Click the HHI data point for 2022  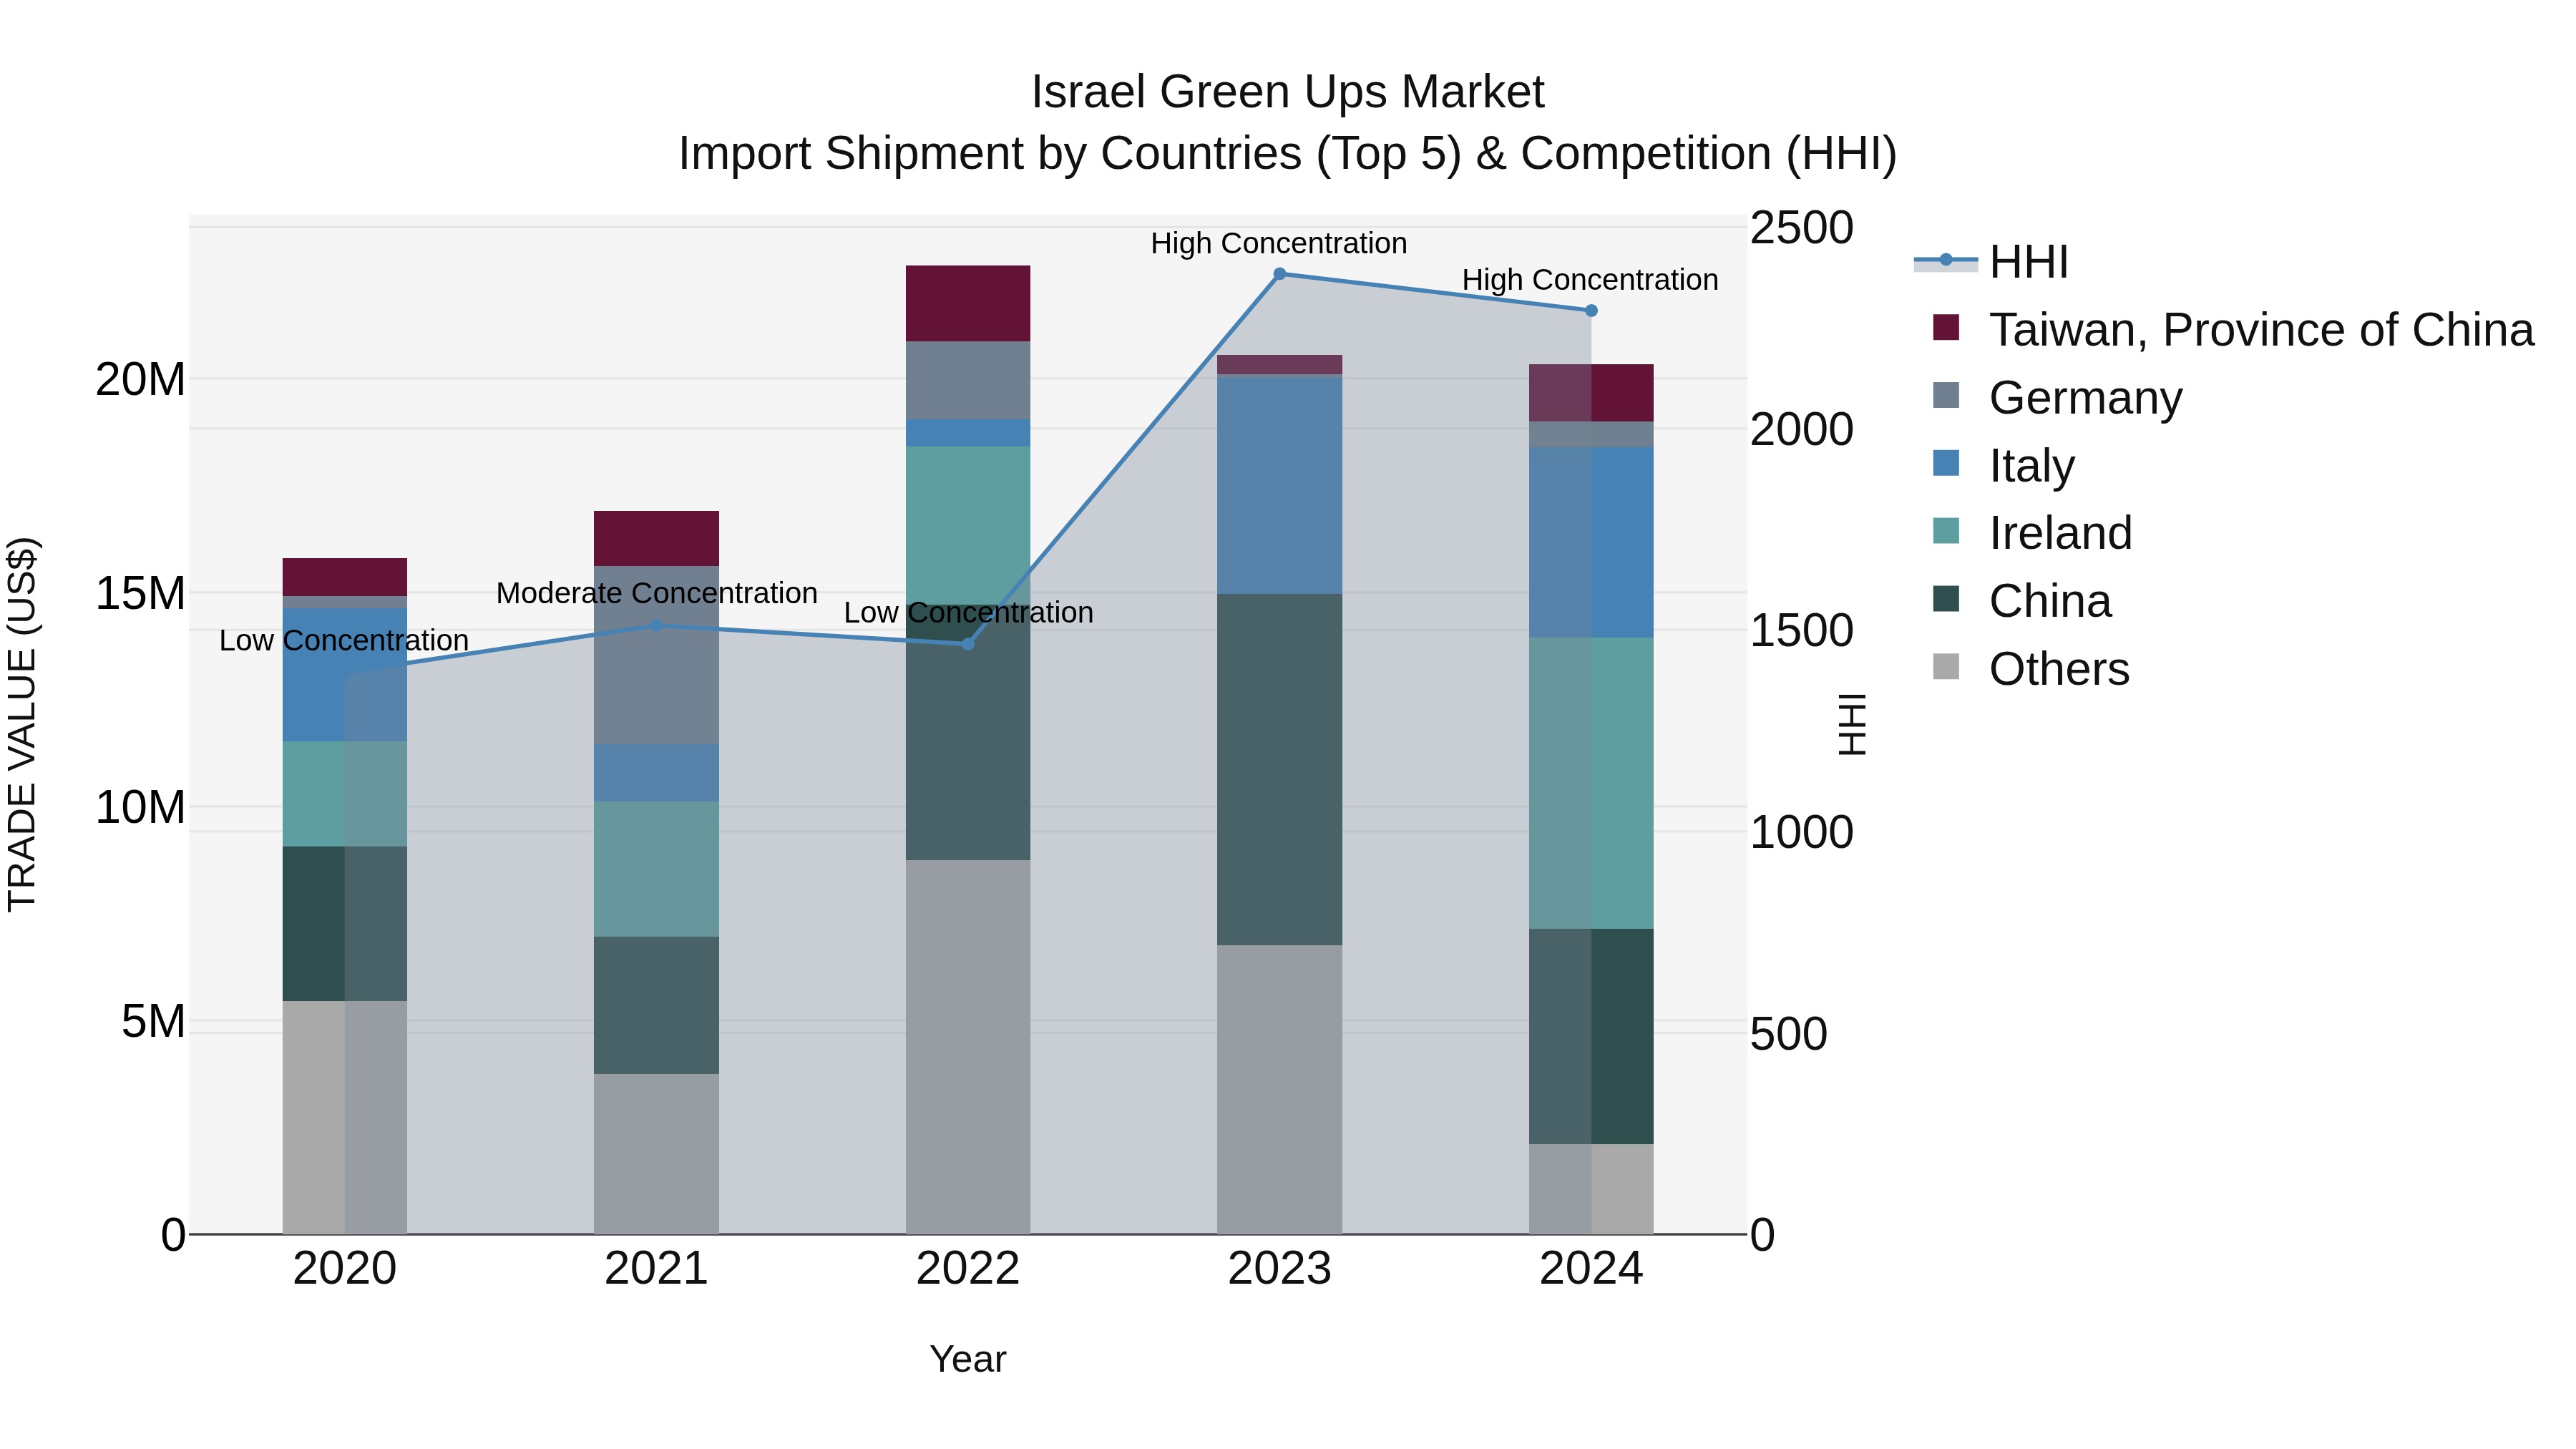[968, 644]
